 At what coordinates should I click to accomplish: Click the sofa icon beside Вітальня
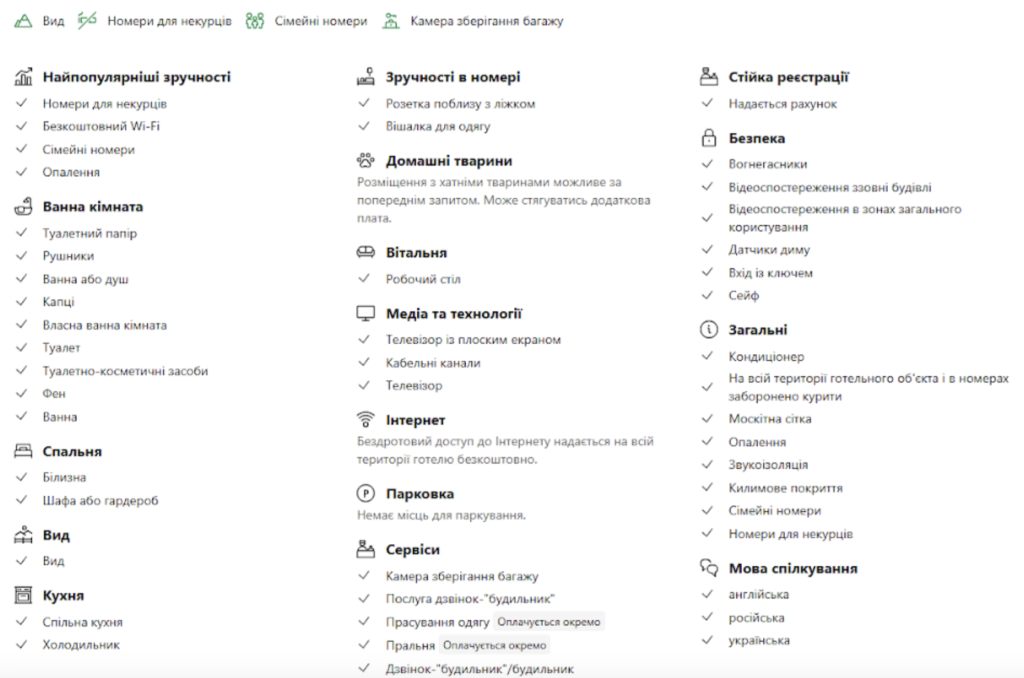tap(366, 252)
